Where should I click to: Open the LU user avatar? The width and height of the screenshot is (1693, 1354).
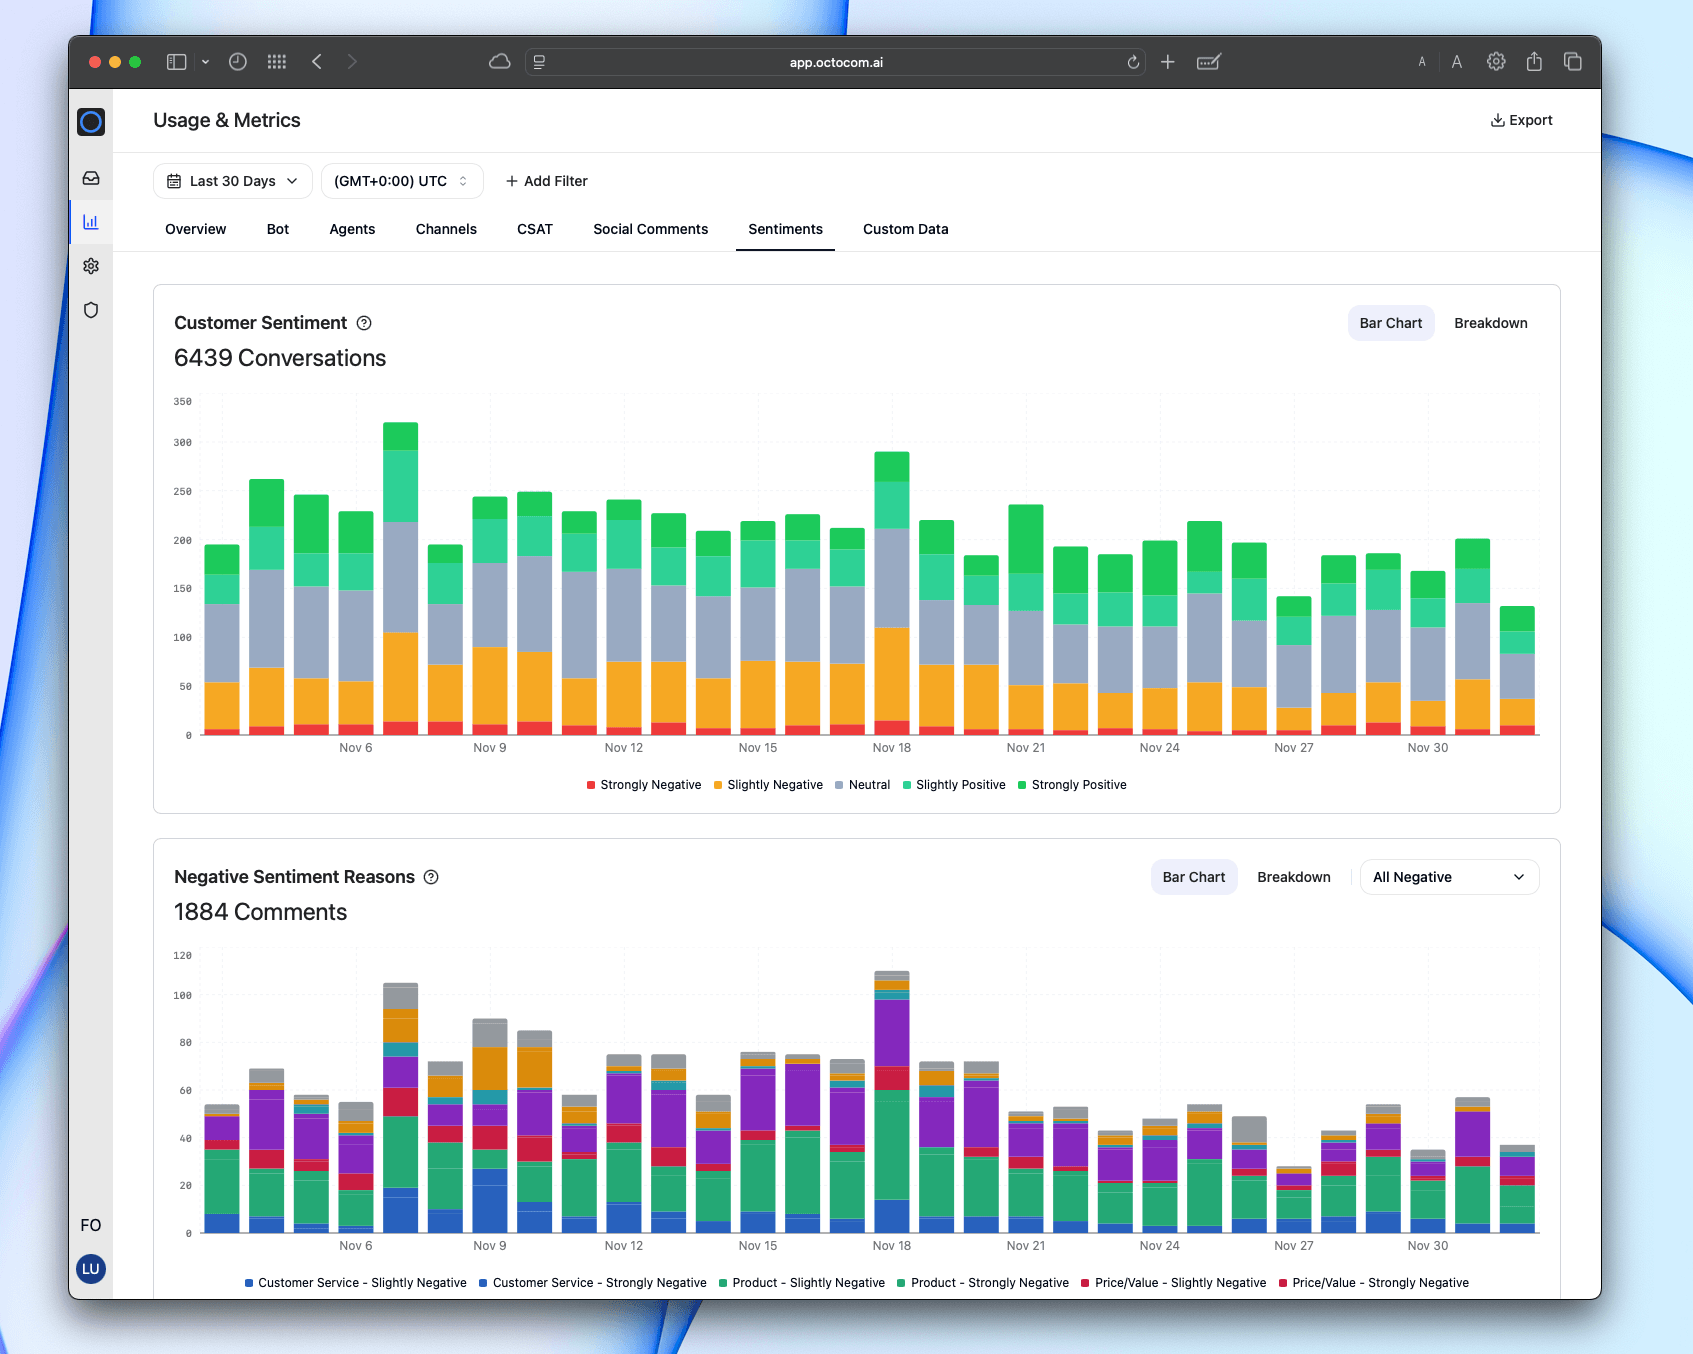[x=91, y=1269]
